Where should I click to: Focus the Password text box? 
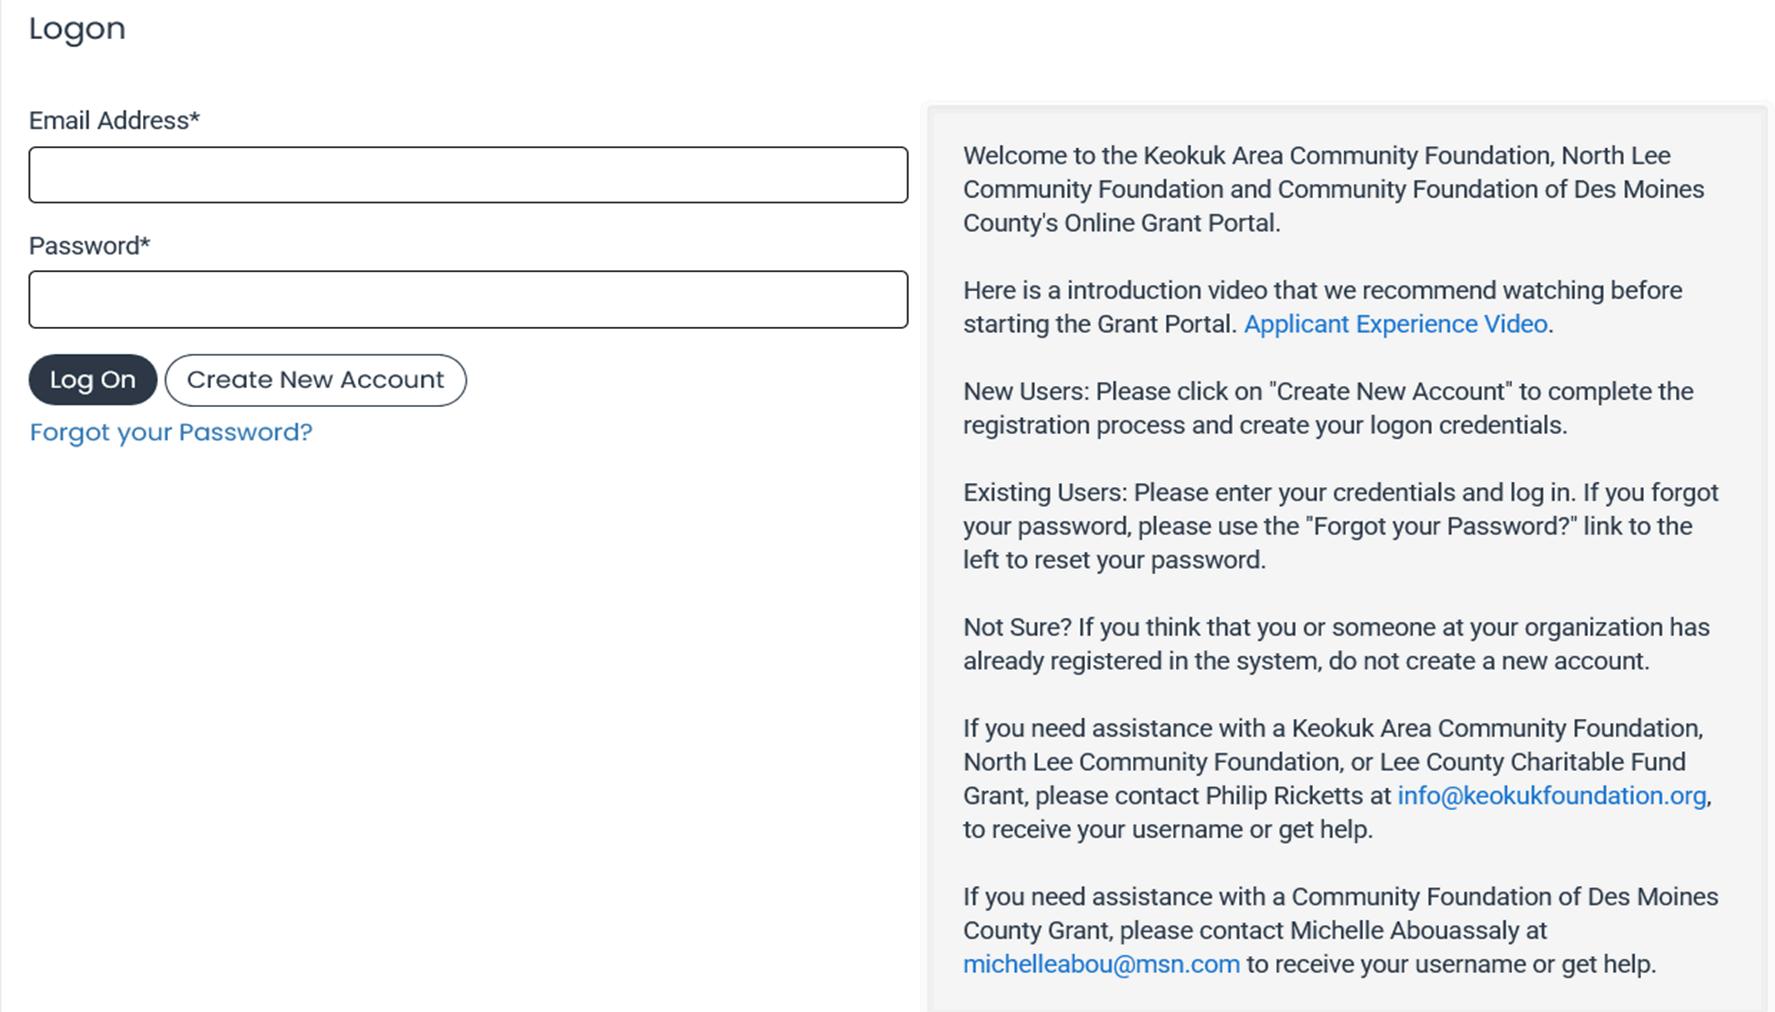point(468,299)
